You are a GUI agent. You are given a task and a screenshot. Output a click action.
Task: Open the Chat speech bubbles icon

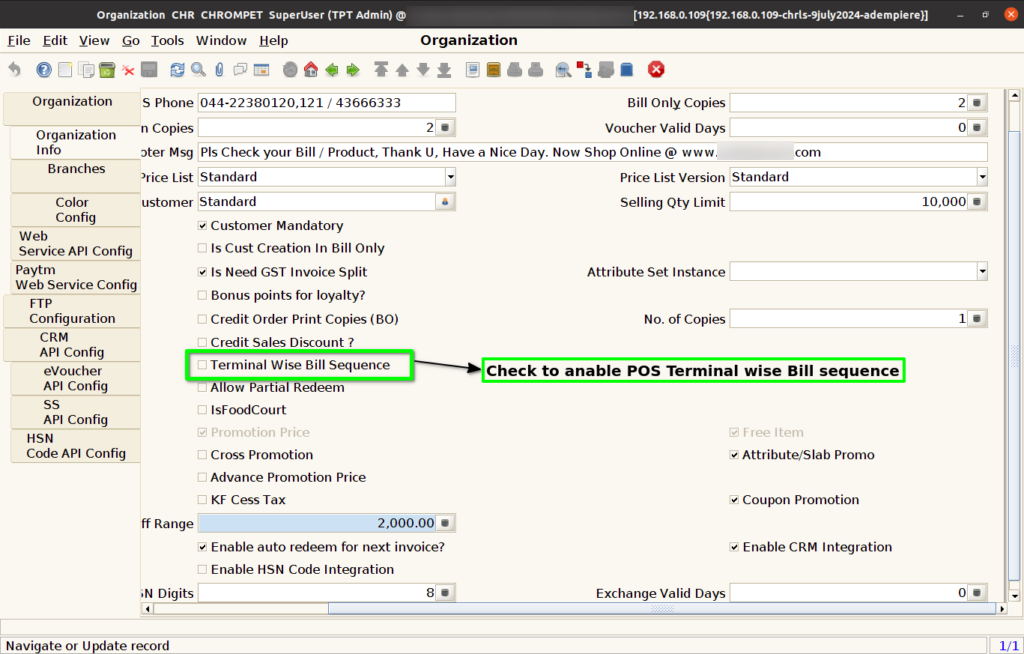pos(240,69)
